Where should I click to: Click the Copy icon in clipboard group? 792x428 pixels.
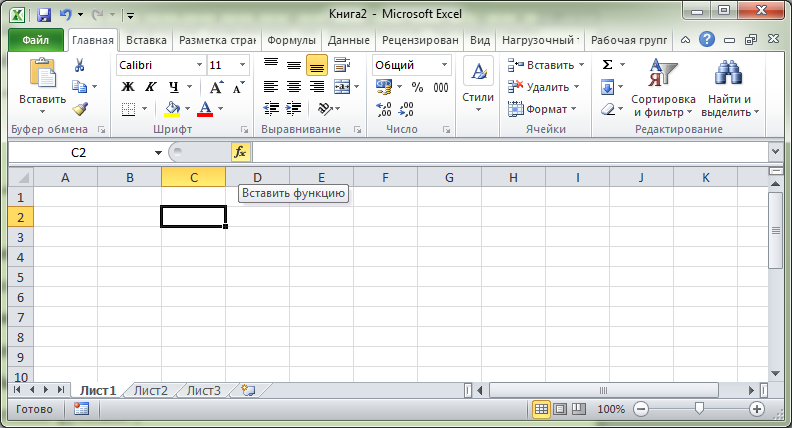79,87
